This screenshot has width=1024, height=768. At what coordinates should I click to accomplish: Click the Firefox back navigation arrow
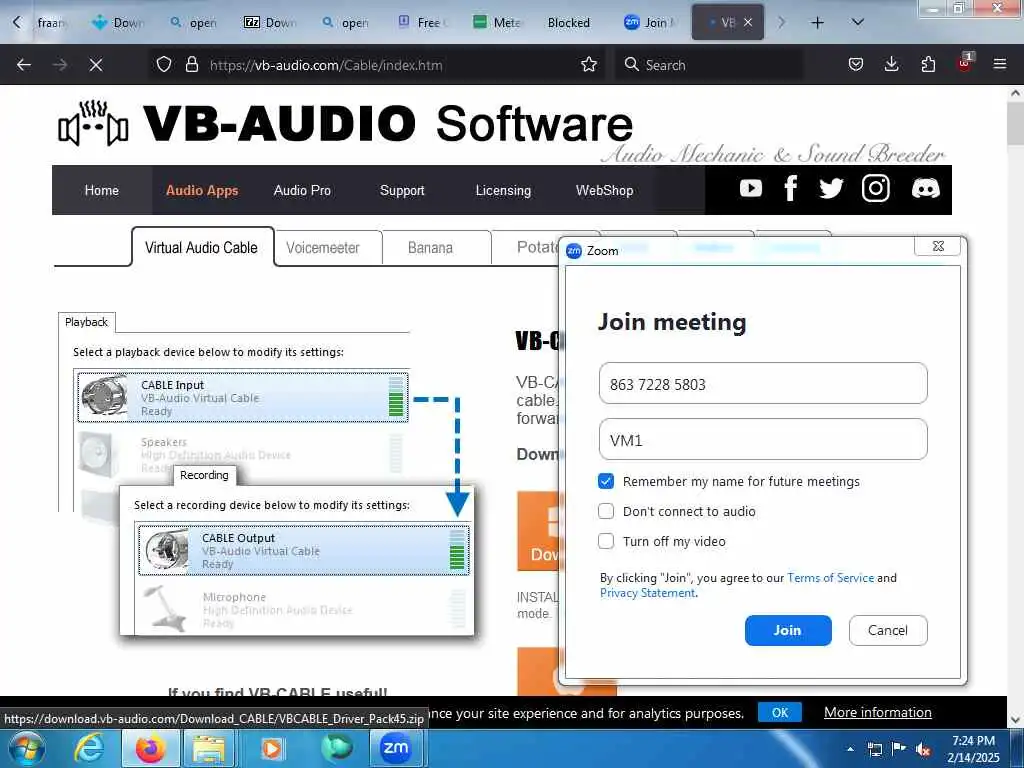pos(24,65)
